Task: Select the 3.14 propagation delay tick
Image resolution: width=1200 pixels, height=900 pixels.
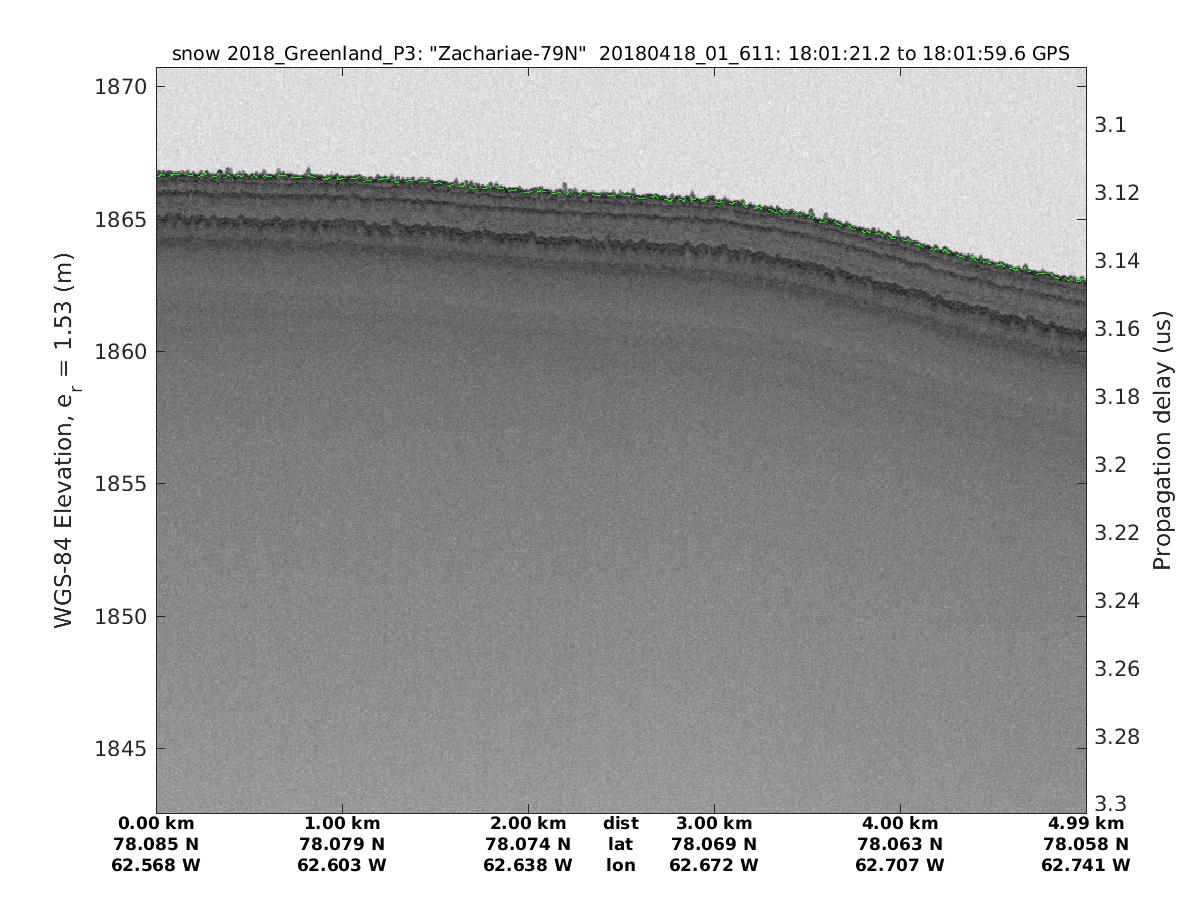Action: coord(1118,261)
